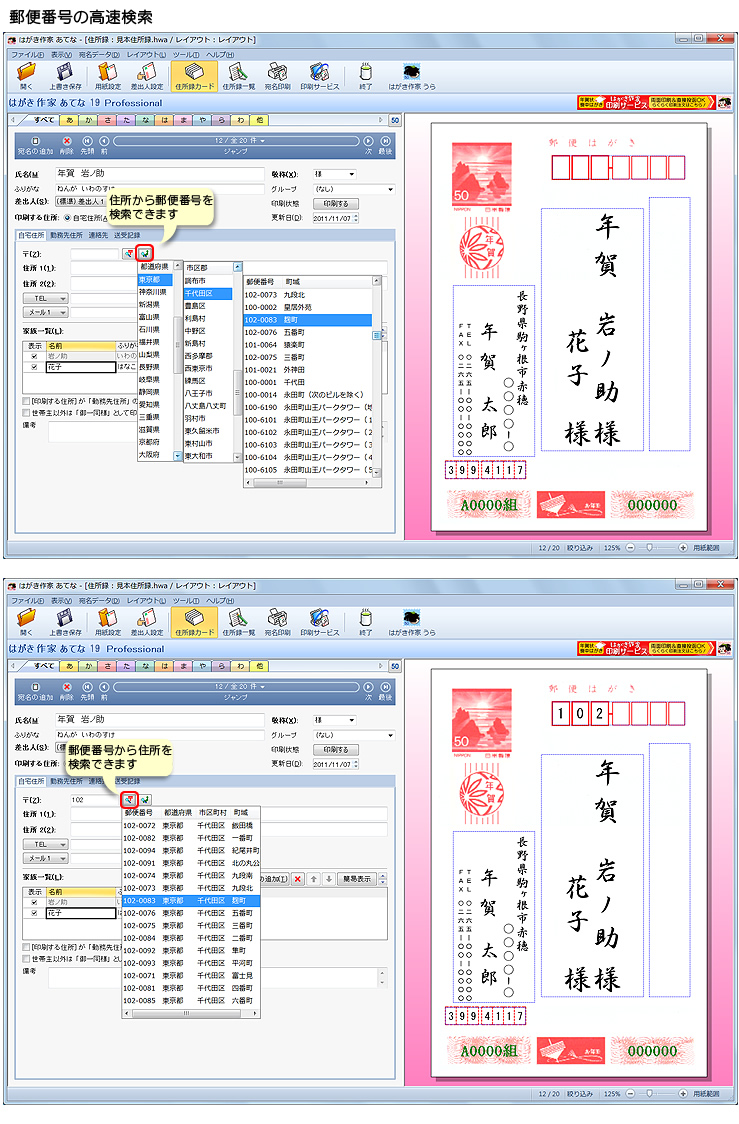The width and height of the screenshot is (739, 1124).
Task: Click red-highlighted address-to-postcode search icon, upper window
Action: coord(144,254)
